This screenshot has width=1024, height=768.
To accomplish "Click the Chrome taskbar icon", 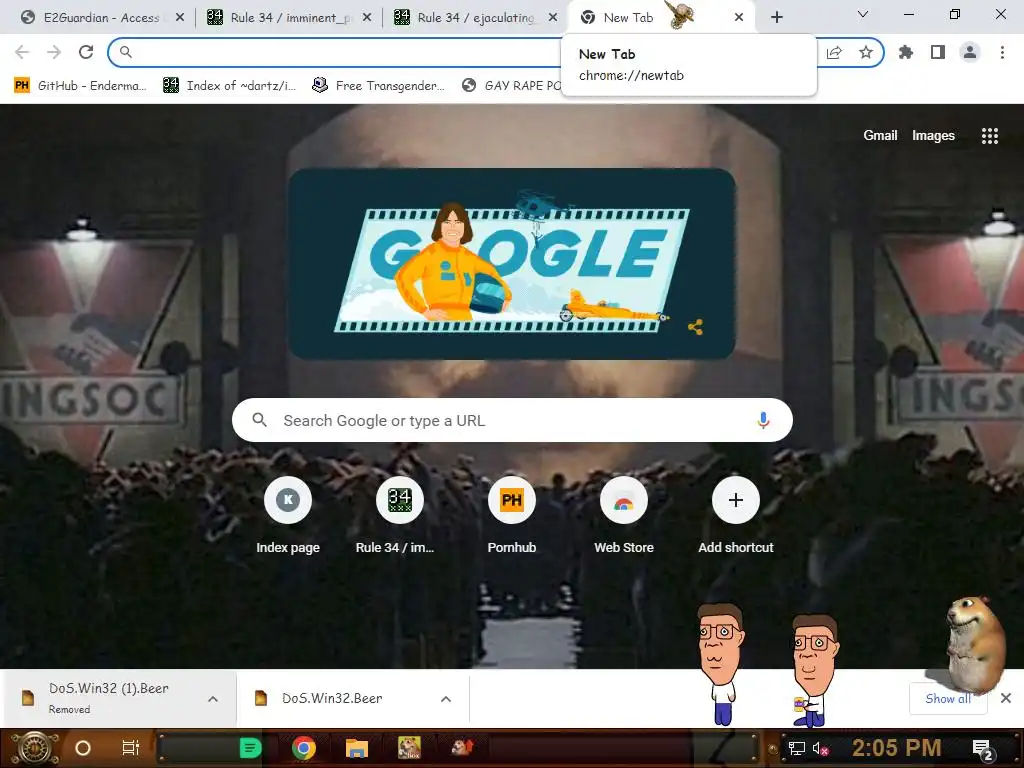I will pos(304,748).
